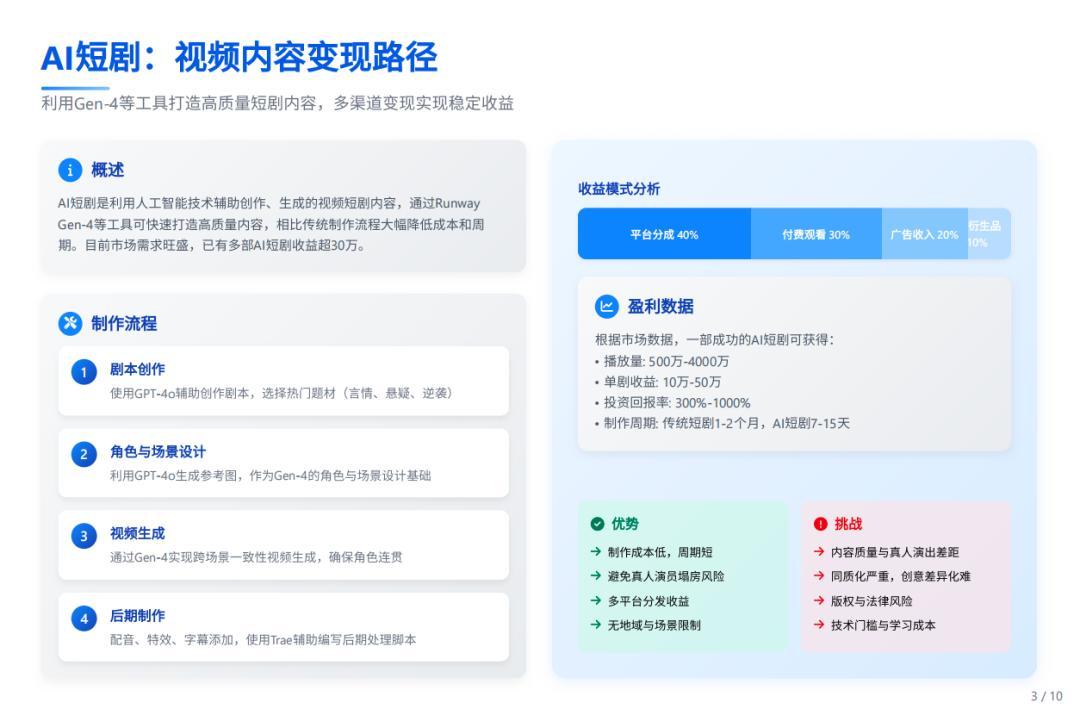Click the description 通过Gen-4实现跨场景一致性视频生成
Screen dimensions: 1080x715
256,557
